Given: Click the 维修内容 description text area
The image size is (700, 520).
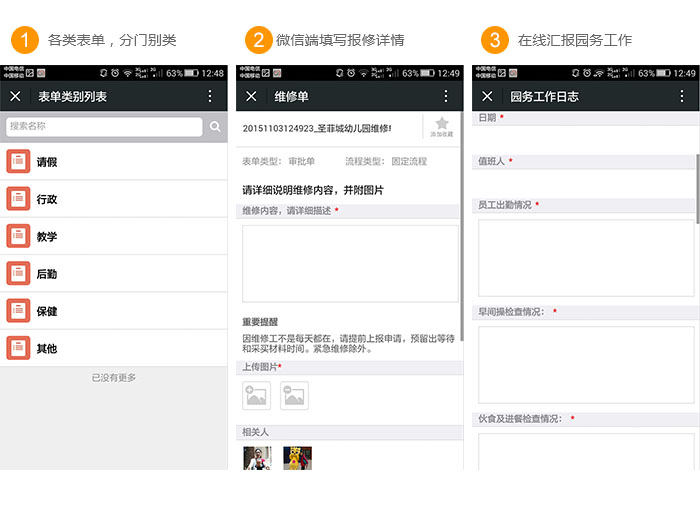Looking at the screenshot, I should (350, 263).
